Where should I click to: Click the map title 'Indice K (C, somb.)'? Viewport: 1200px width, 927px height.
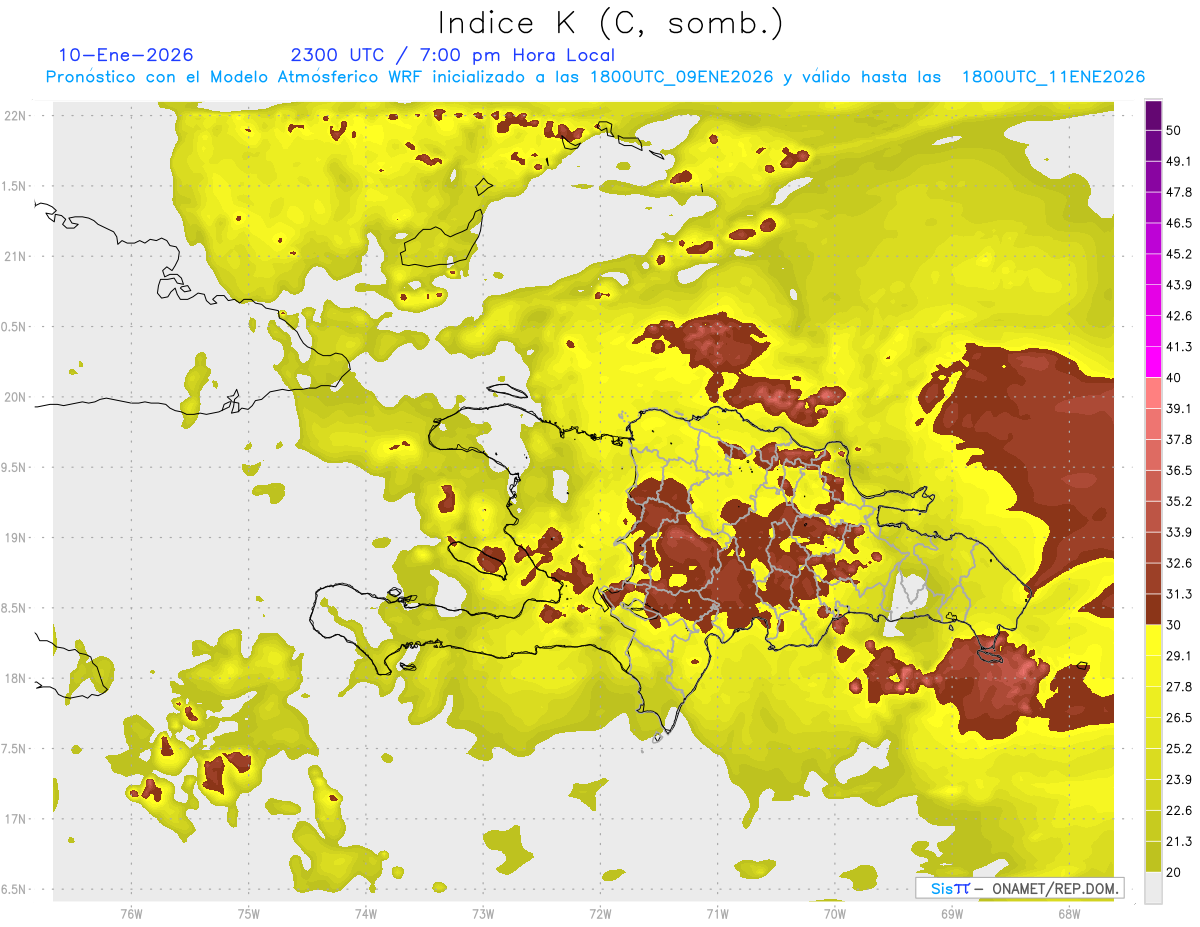(x=610, y=24)
